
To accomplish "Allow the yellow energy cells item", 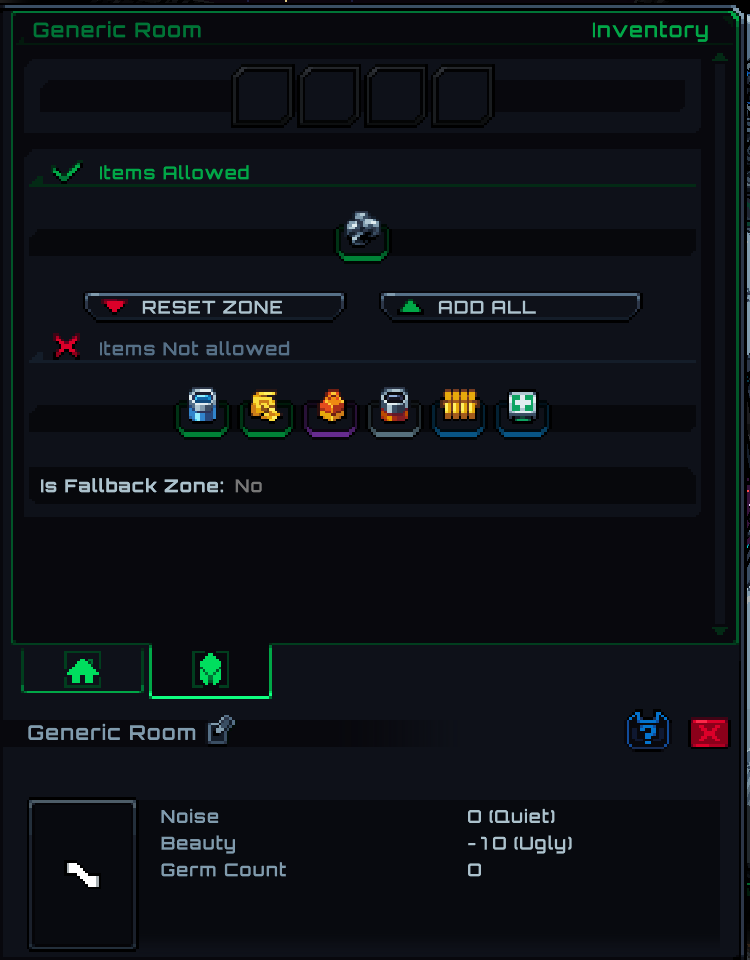I will click(459, 411).
